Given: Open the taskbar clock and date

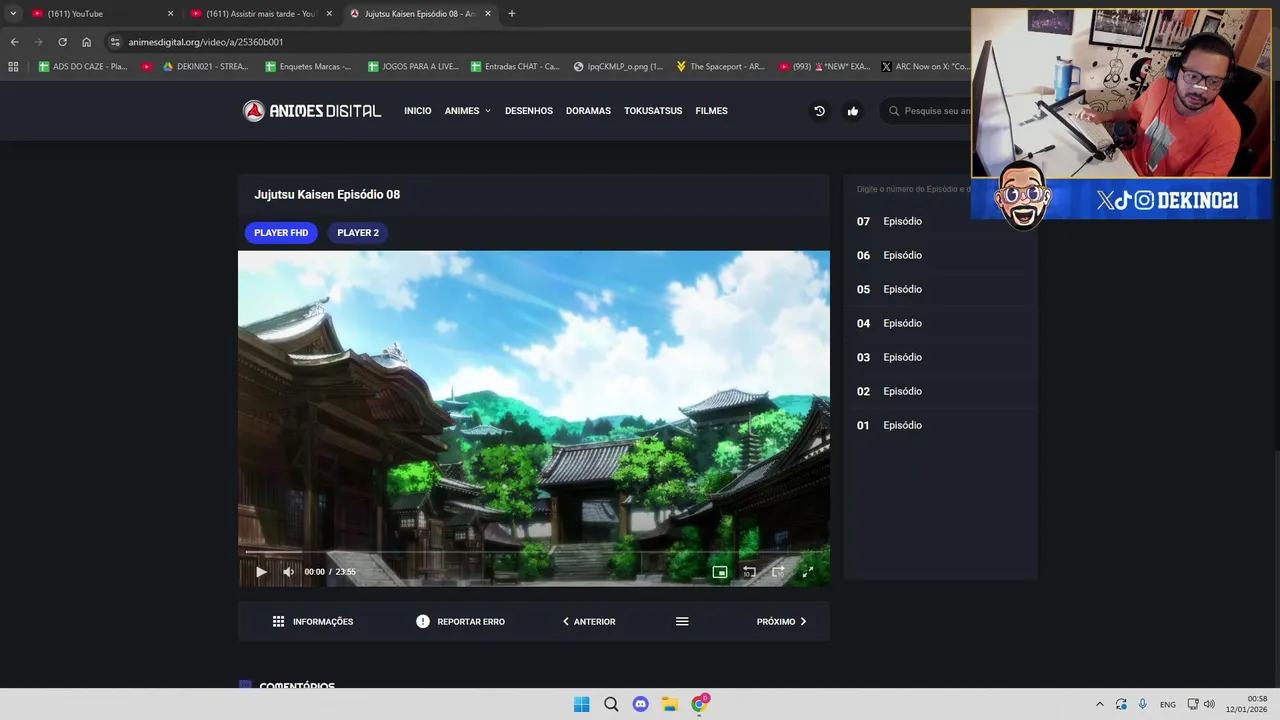Looking at the screenshot, I should tap(1247, 704).
